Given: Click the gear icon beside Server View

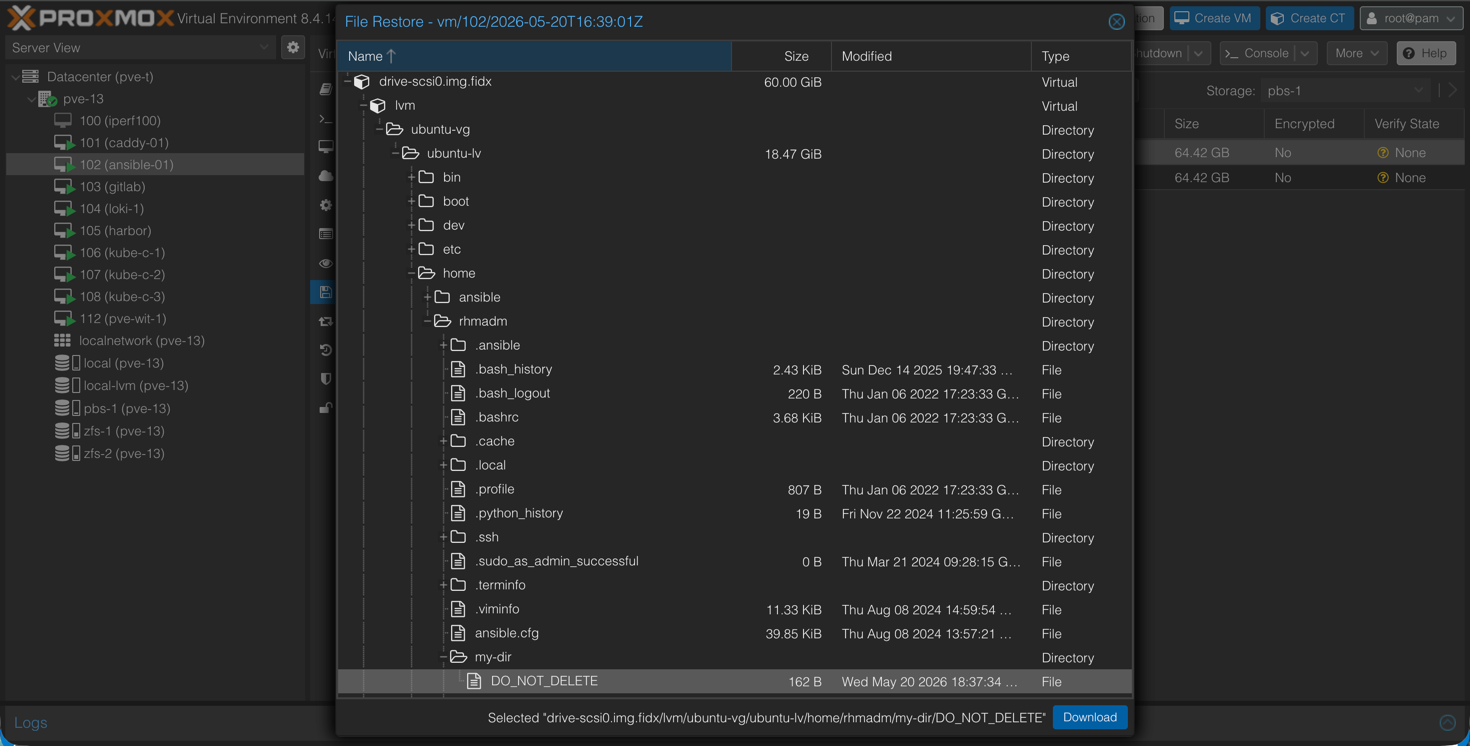Looking at the screenshot, I should click(x=293, y=48).
